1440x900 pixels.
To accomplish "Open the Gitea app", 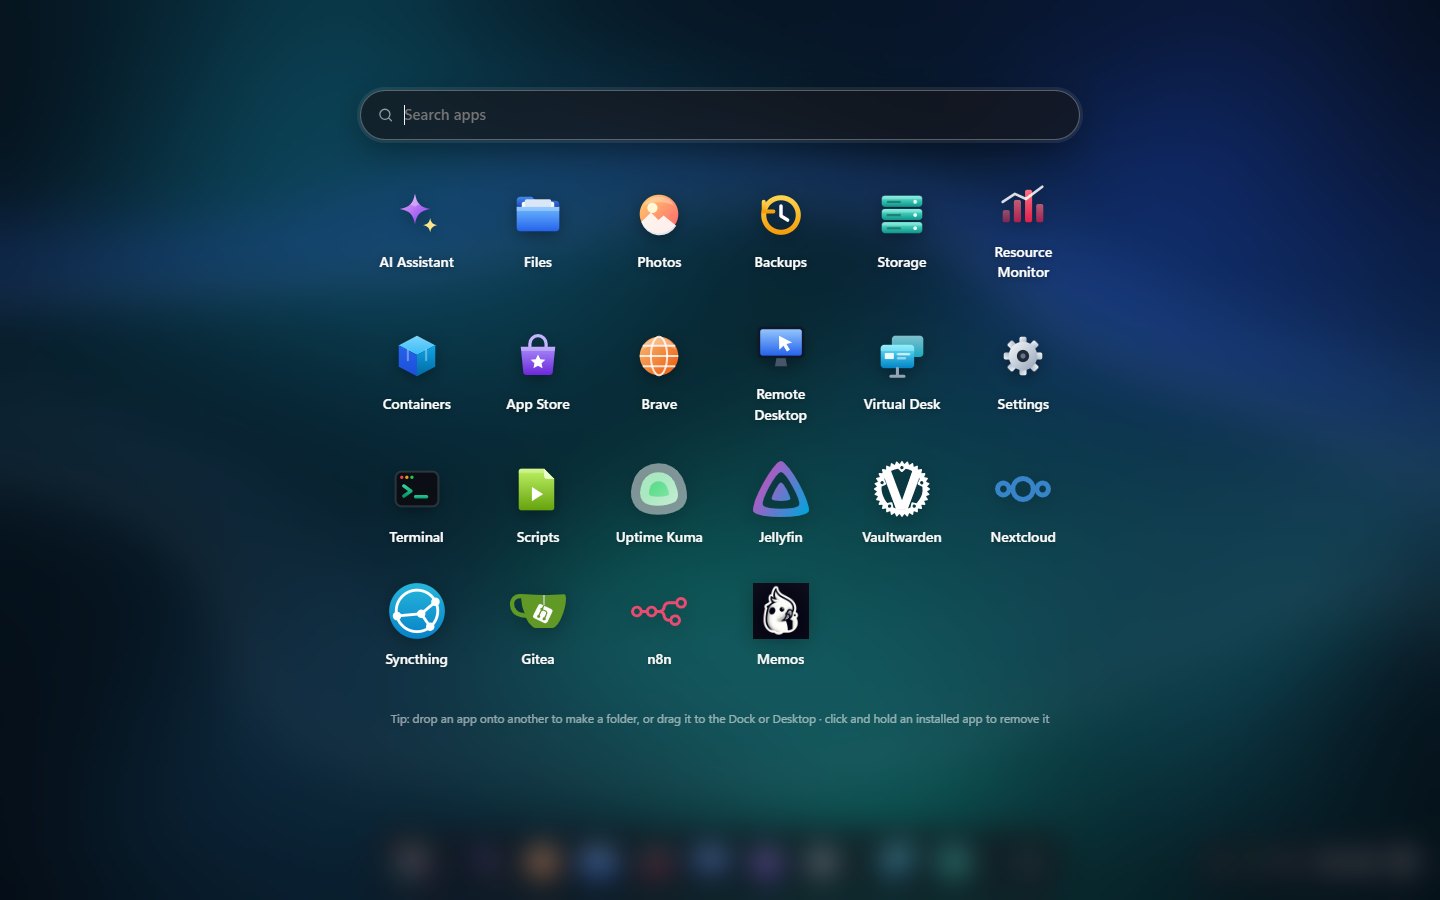I will (538, 611).
